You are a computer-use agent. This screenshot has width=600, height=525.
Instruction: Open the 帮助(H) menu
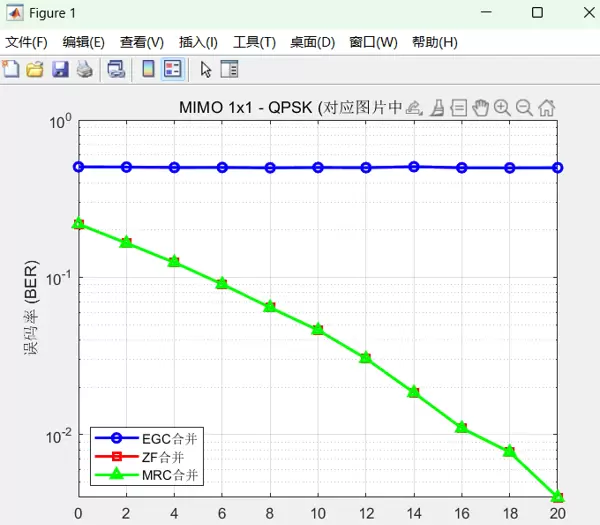point(434,42)
